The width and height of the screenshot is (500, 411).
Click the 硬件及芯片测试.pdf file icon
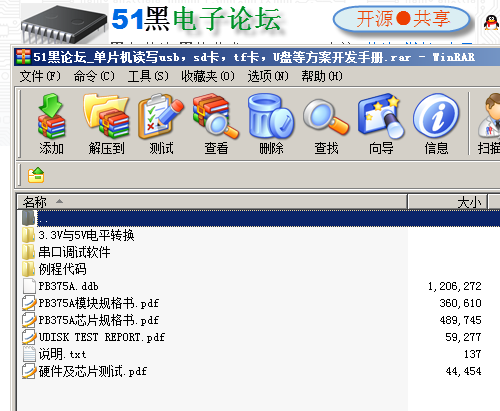pyautogui.click(x=29, y=371)
